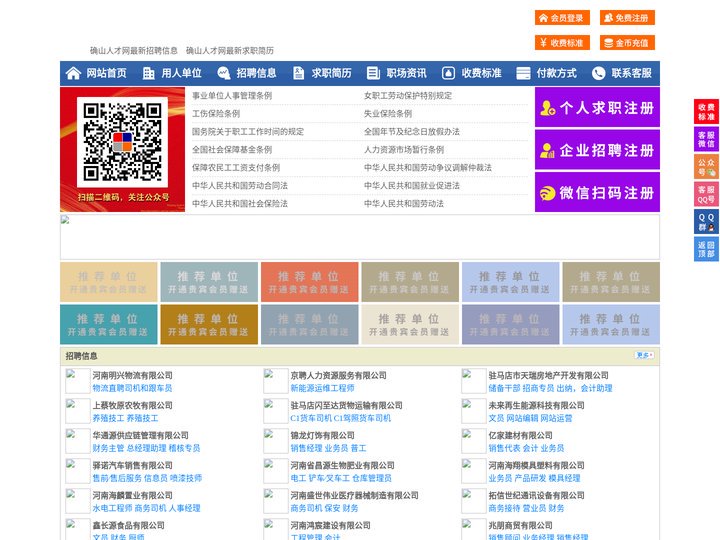Click the person icon on 个人求职注册

pos(547,108)
